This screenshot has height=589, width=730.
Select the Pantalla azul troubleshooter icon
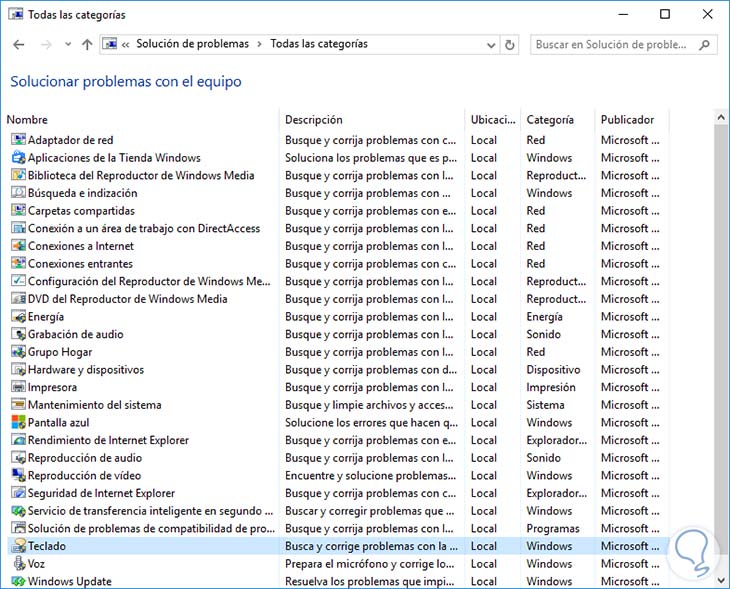18,423
